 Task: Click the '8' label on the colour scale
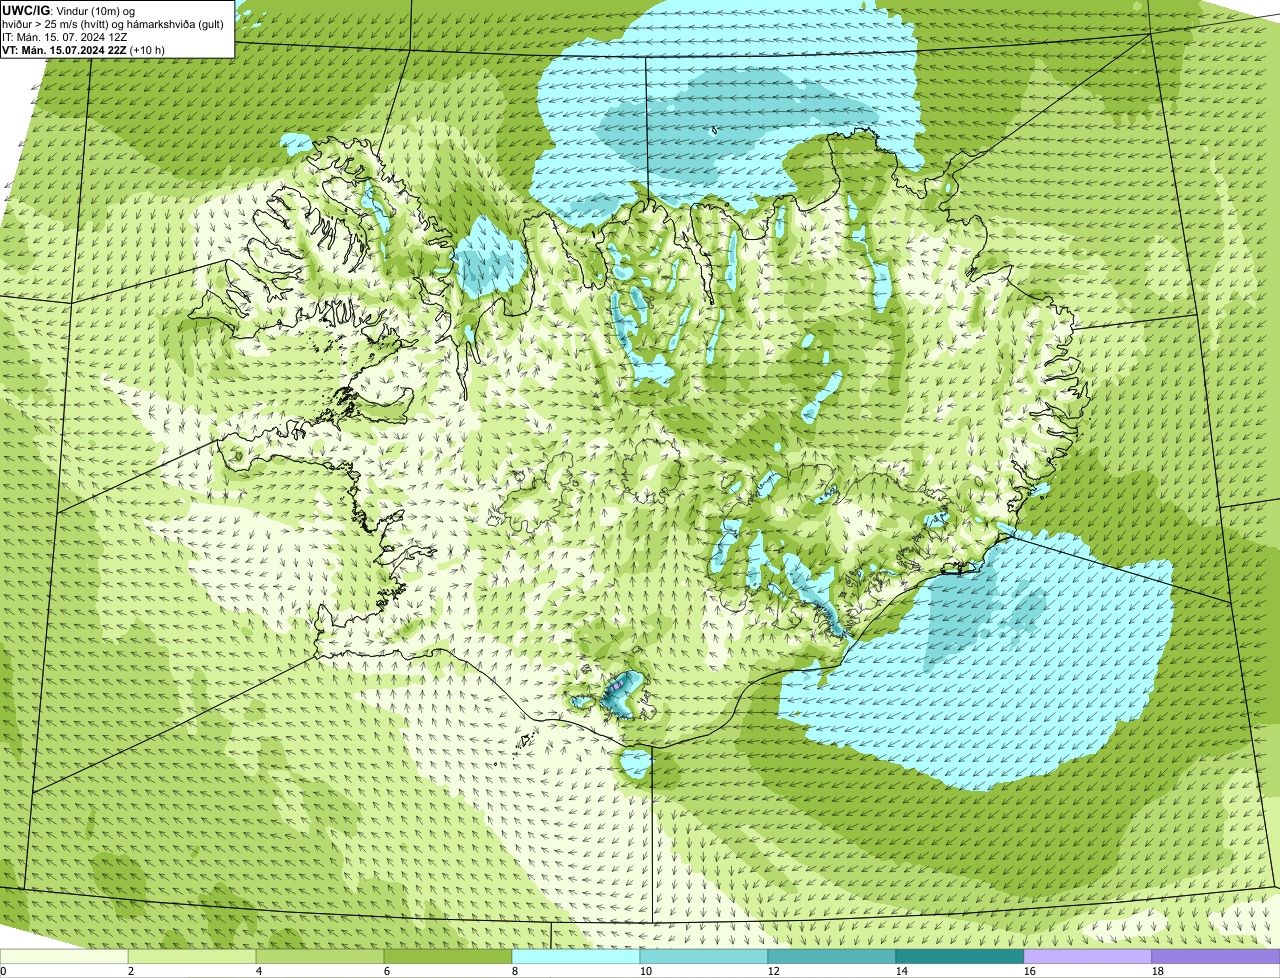coord(515,971)
